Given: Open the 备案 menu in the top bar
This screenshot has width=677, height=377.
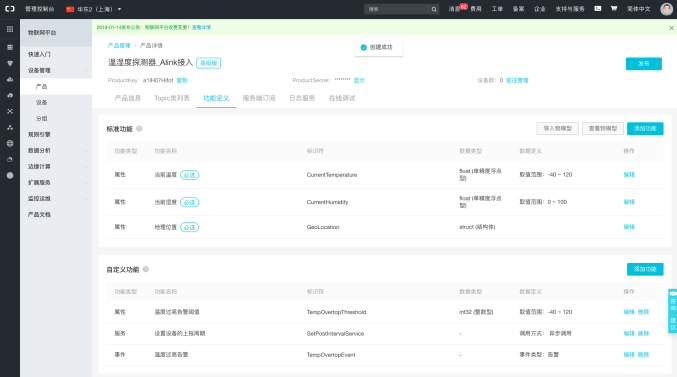Looking at the screenshot, I should pyautogui.click(x=518, y=9).
